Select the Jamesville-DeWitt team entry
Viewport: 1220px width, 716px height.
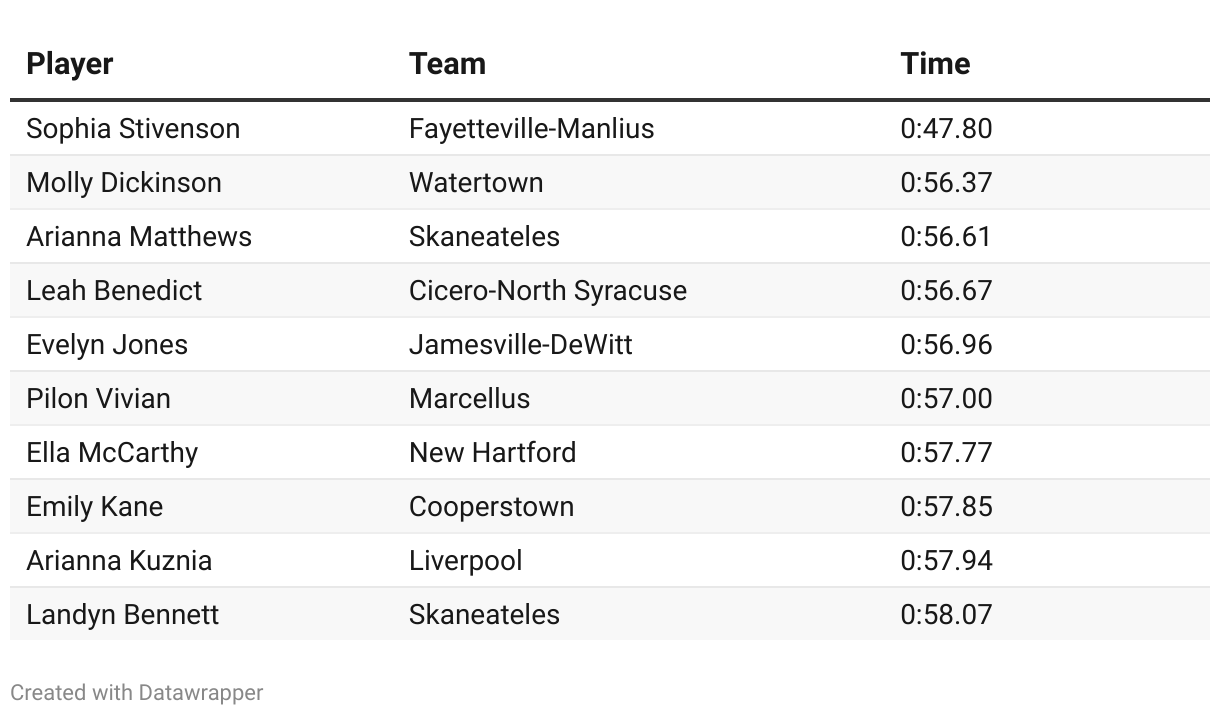(521, 345)
